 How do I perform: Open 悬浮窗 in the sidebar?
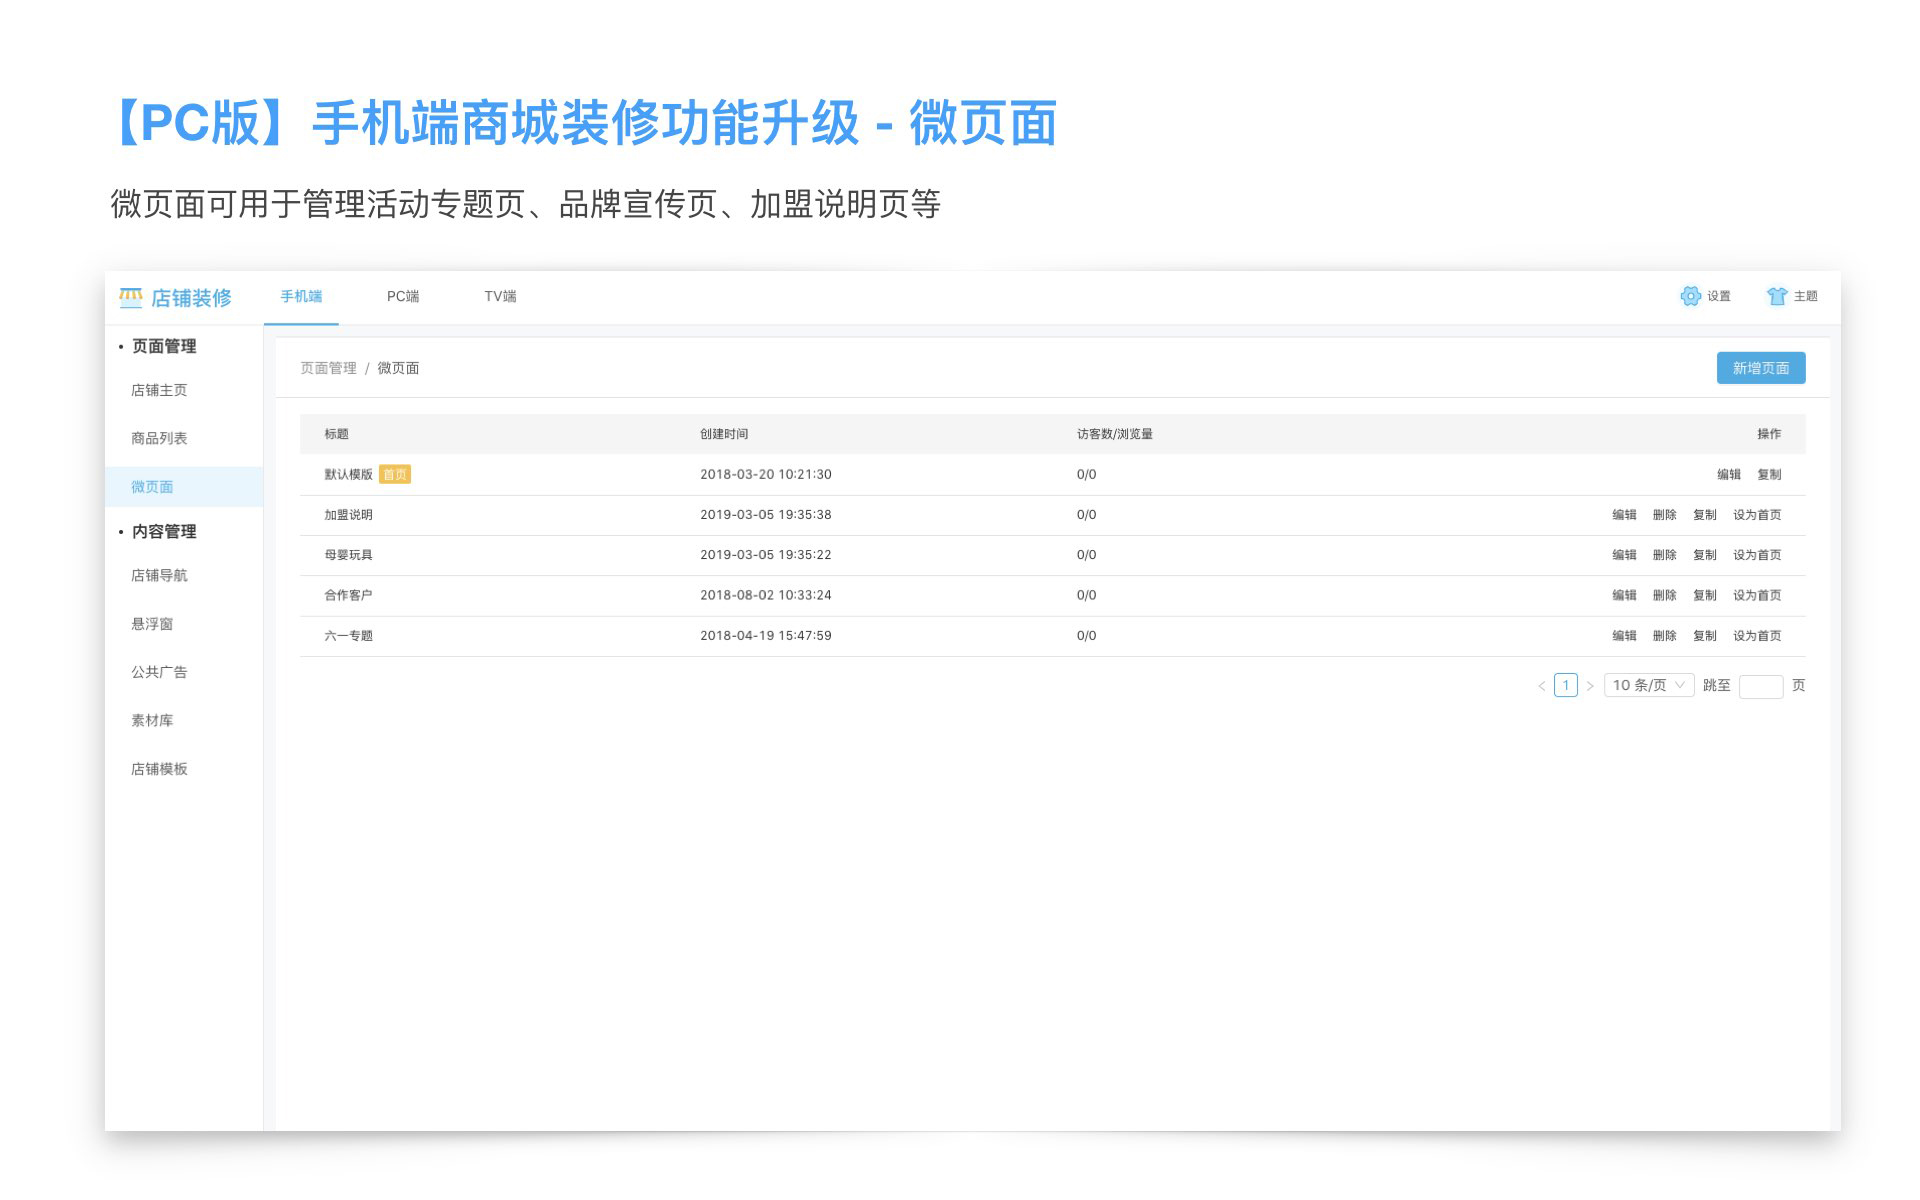pos(152,624)
